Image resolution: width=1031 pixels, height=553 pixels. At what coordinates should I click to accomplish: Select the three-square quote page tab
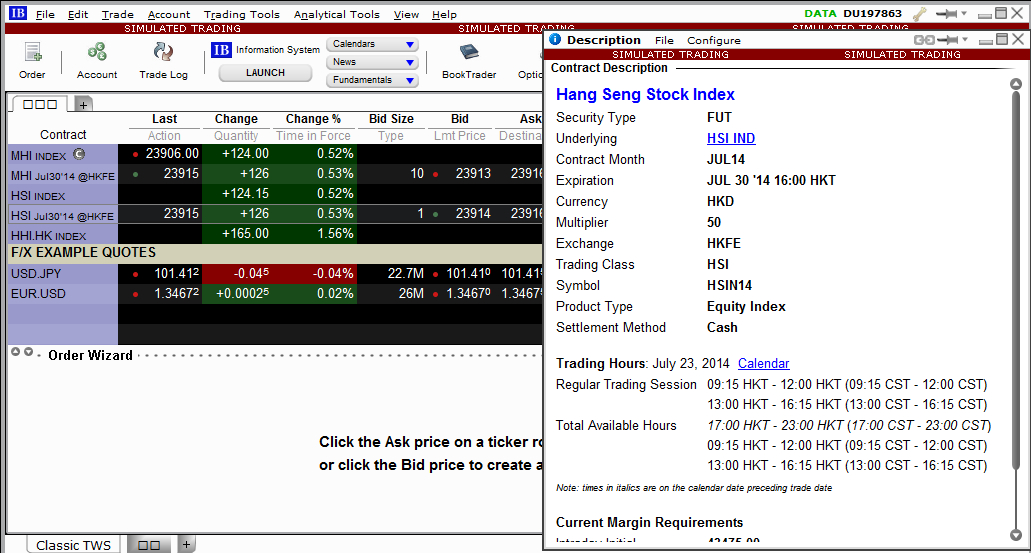point(40,104)
